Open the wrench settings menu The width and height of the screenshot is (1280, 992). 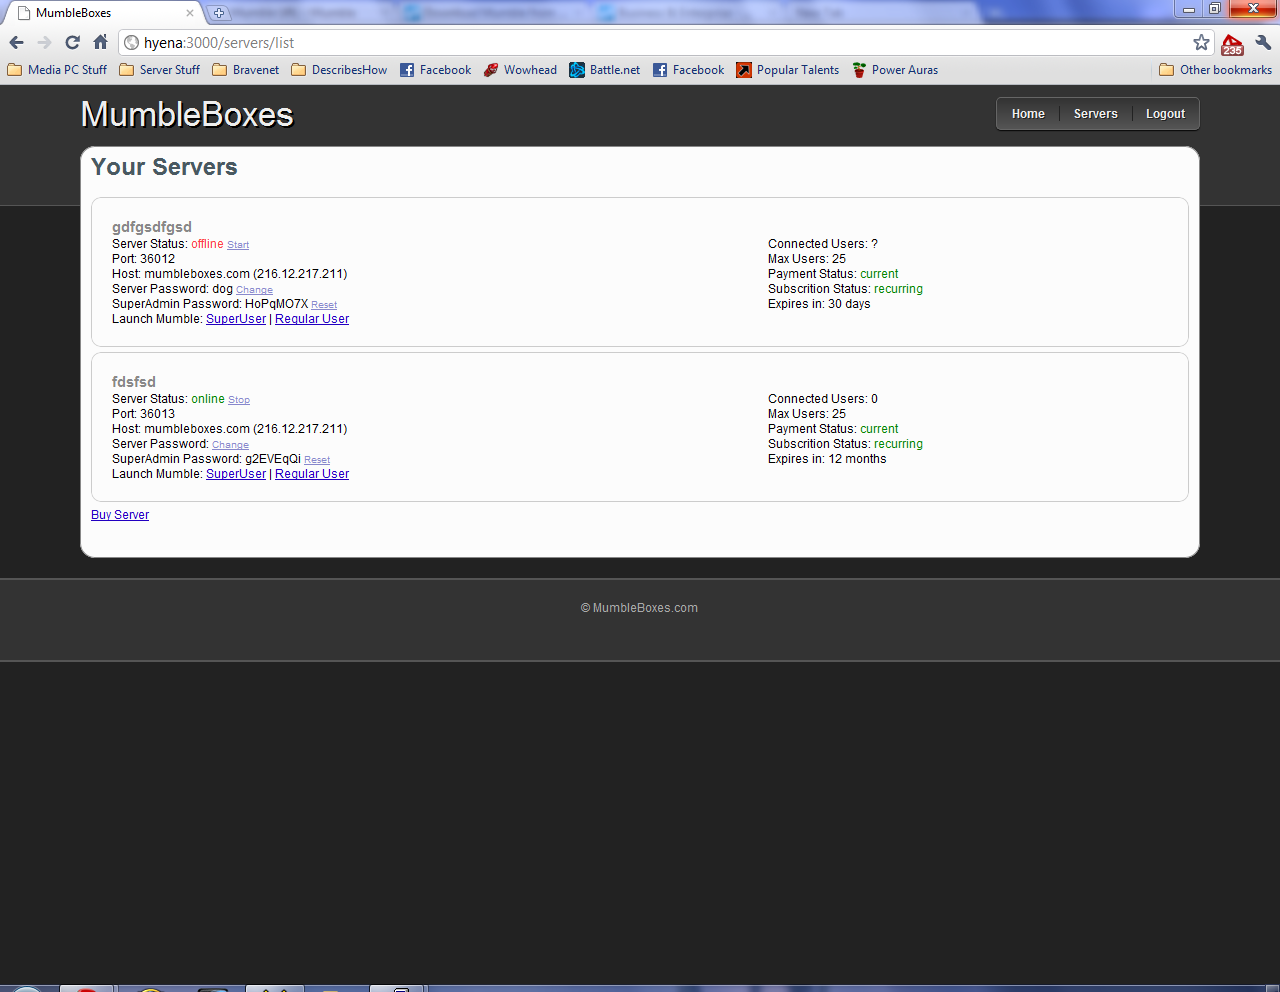point(1263,42)
